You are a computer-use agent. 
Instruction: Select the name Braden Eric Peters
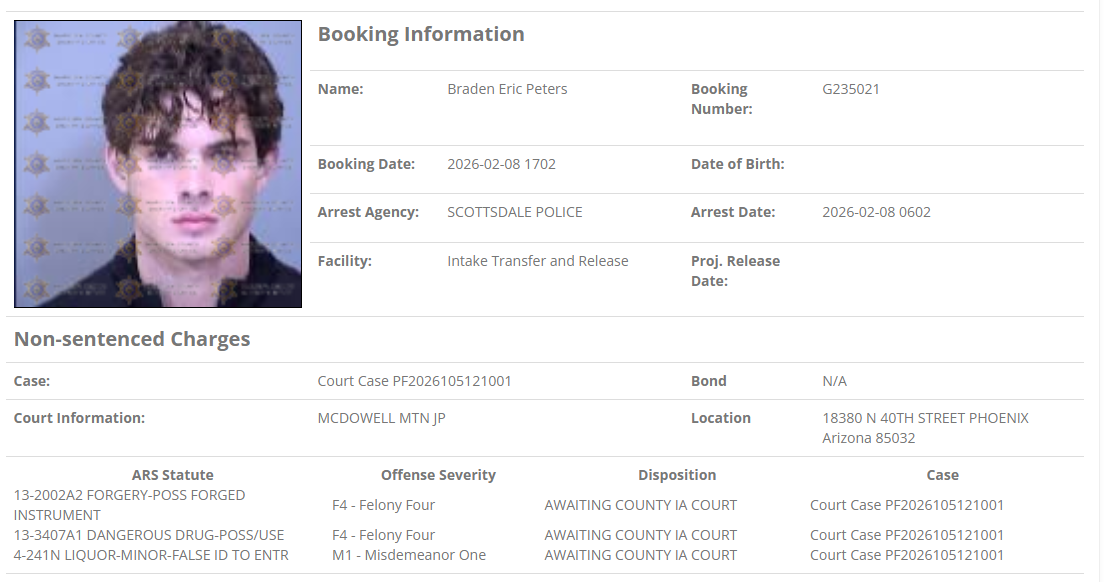507,89
